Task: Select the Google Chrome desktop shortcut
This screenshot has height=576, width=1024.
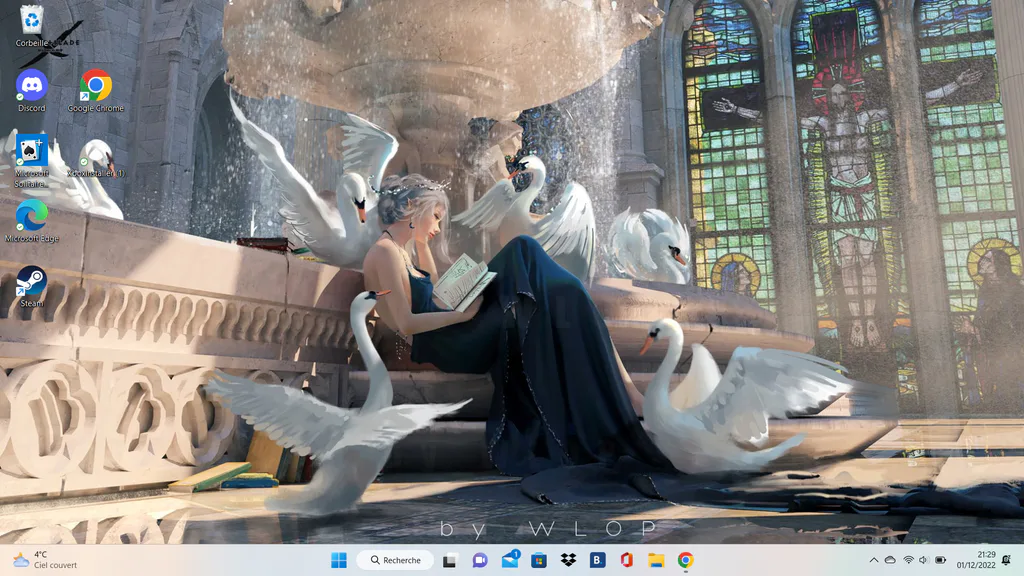Action: pos(96,91)
